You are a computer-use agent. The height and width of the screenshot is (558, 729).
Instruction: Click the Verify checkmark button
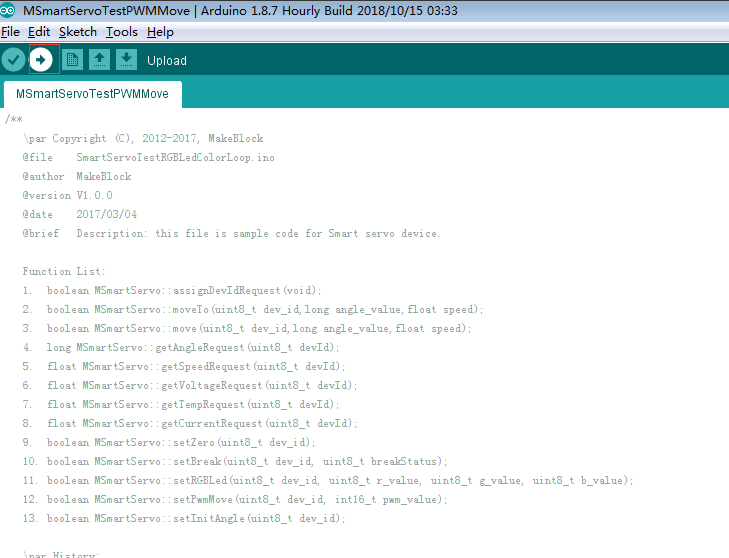click(x=13, y=60)
